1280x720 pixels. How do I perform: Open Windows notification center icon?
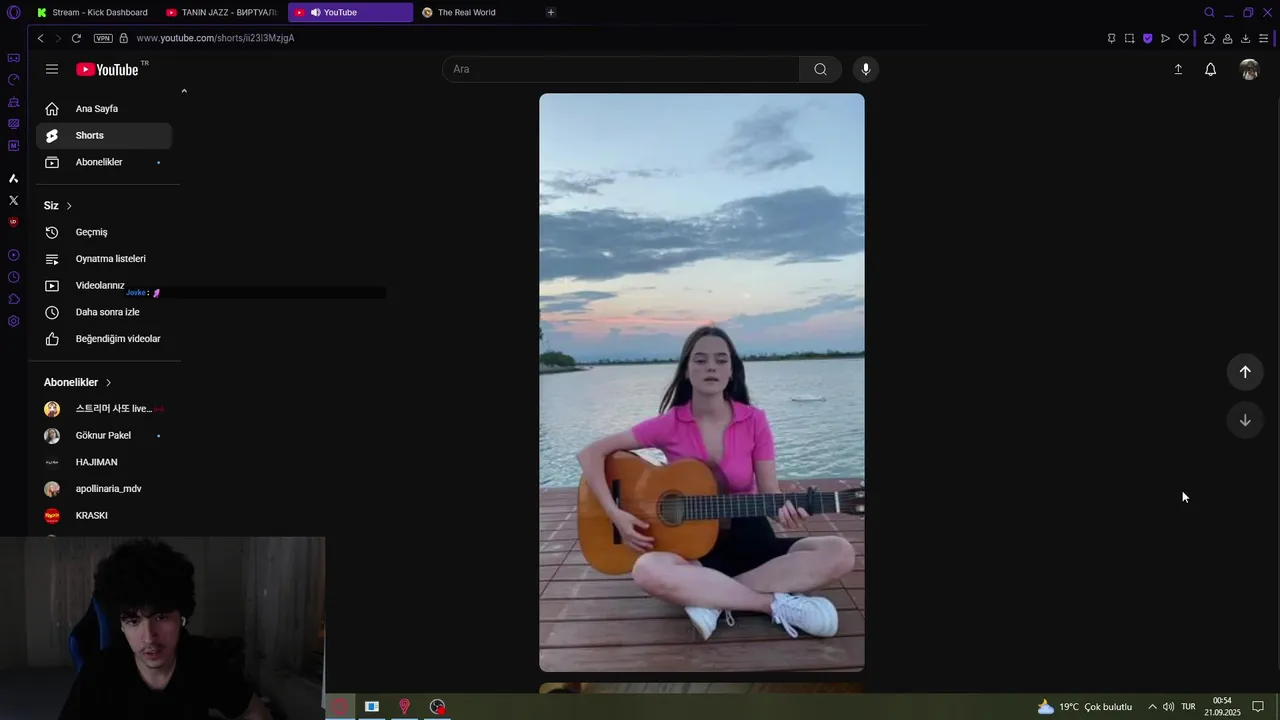coord(1258,706)
